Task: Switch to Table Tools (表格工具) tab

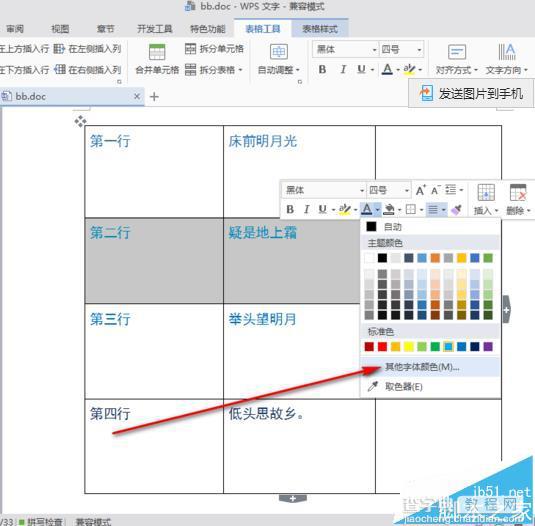Action: [263, 29]
